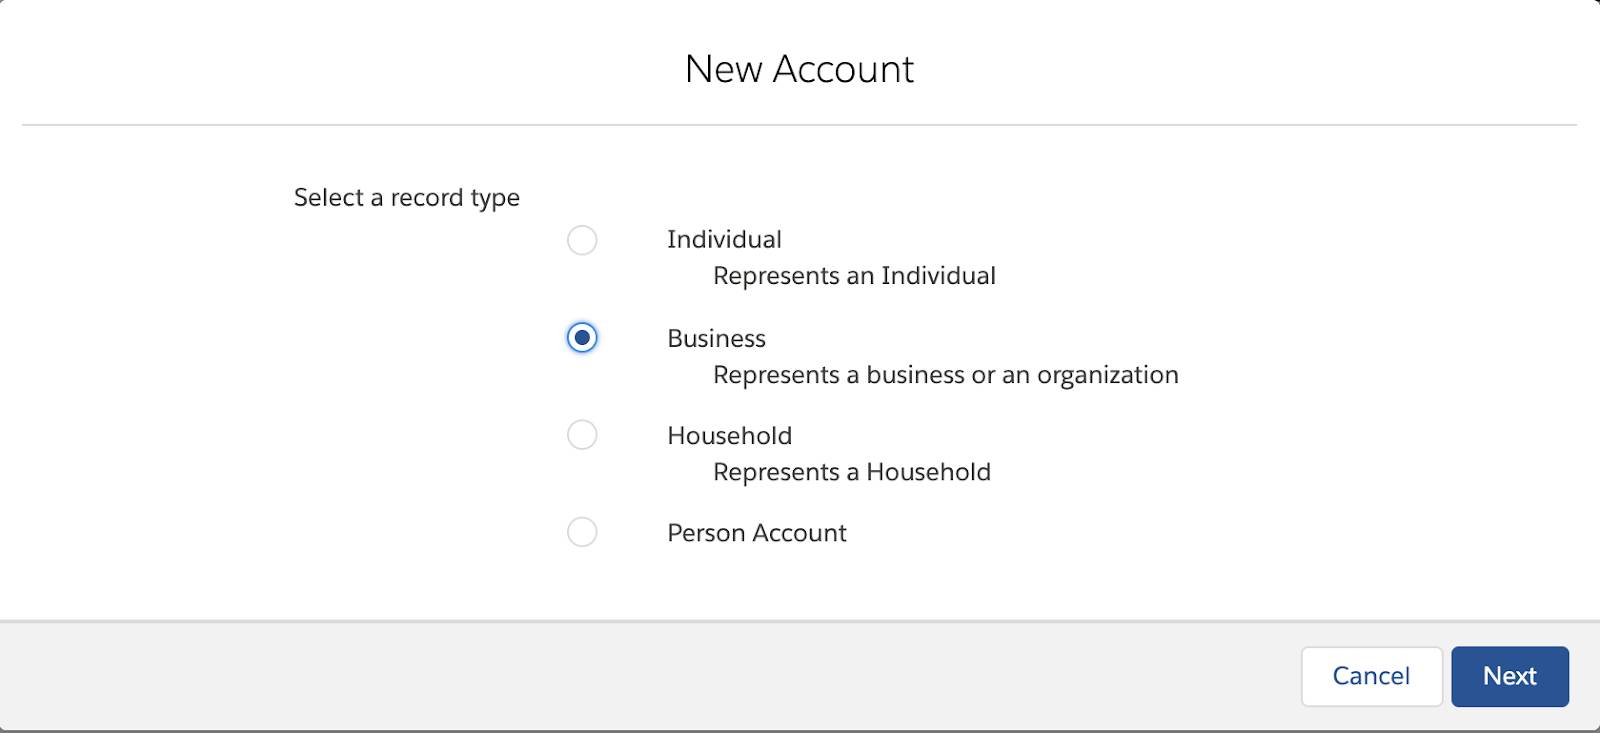Click the word 'type' in the record type prompt

(495, 198)
